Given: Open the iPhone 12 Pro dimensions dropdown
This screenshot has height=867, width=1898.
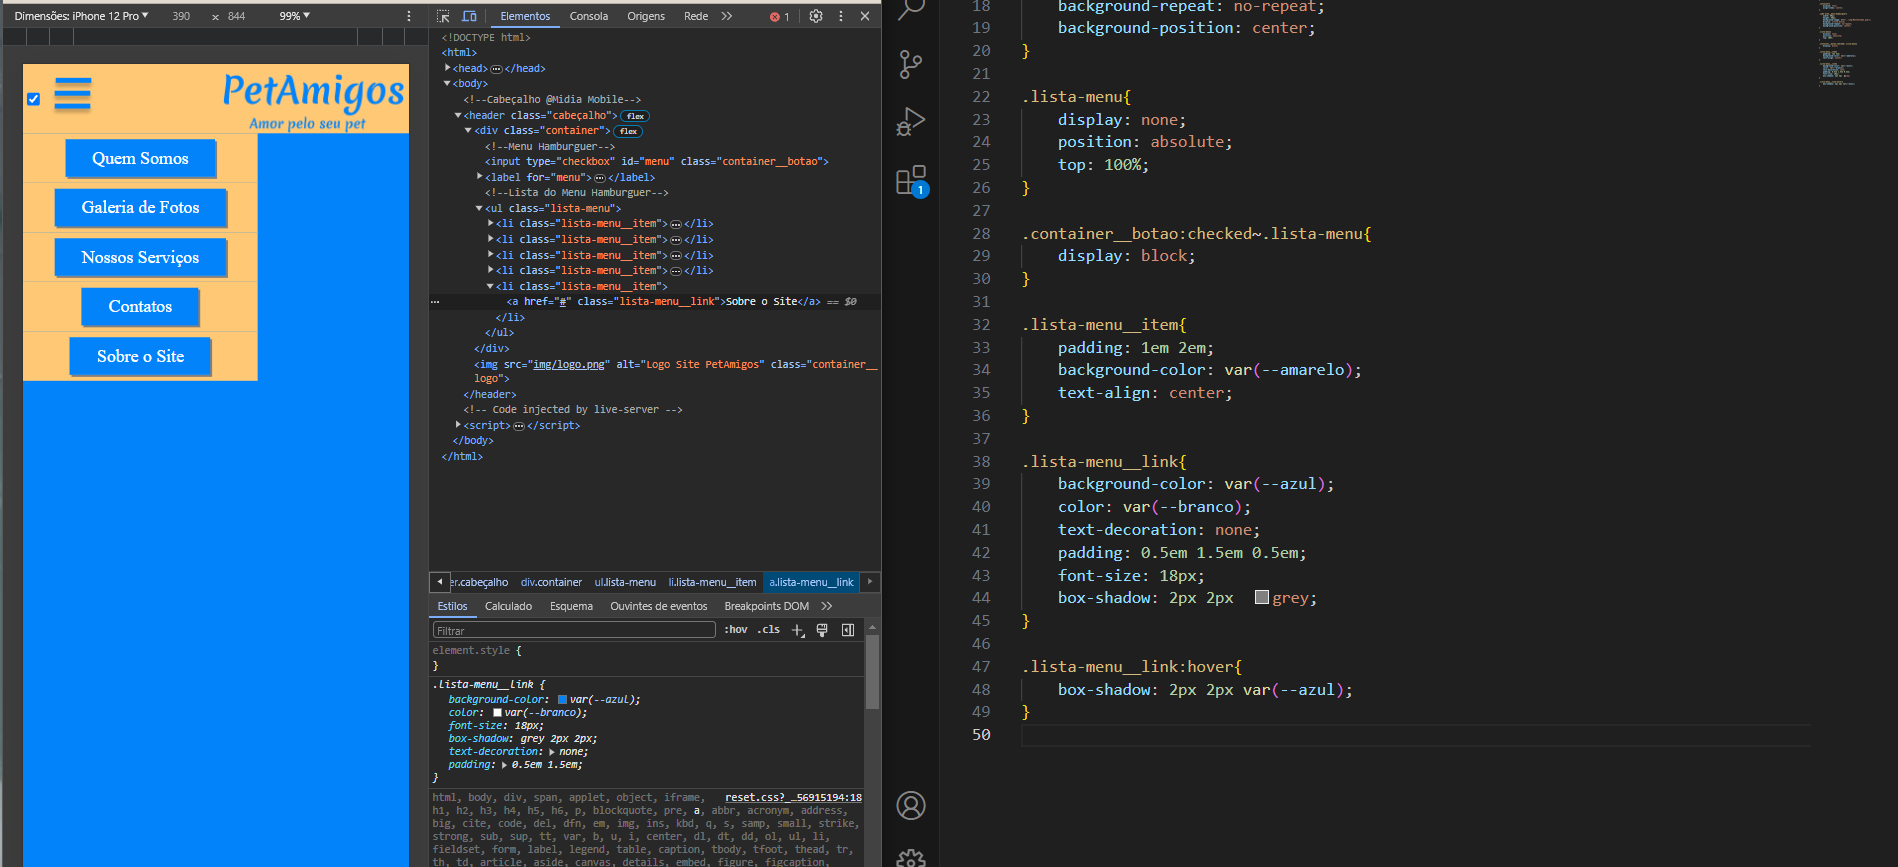Looking at the screenshot, I should (81, 16).
